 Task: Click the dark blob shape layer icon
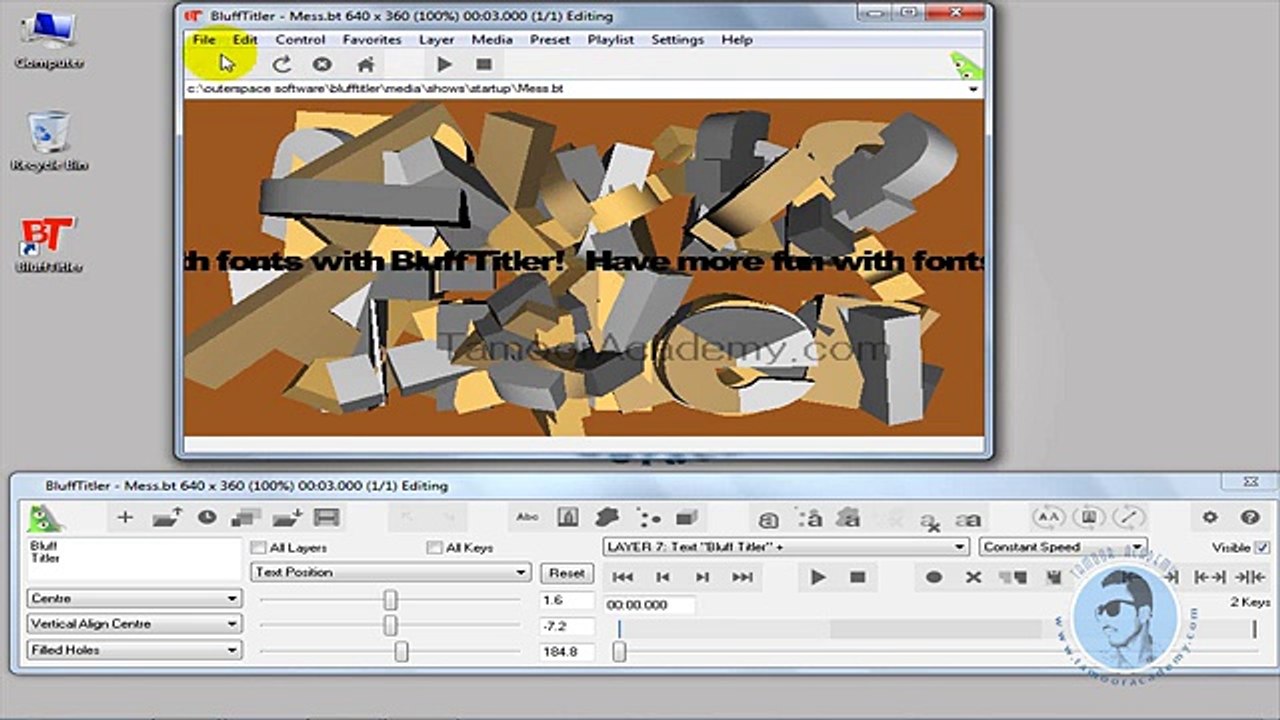607,517
